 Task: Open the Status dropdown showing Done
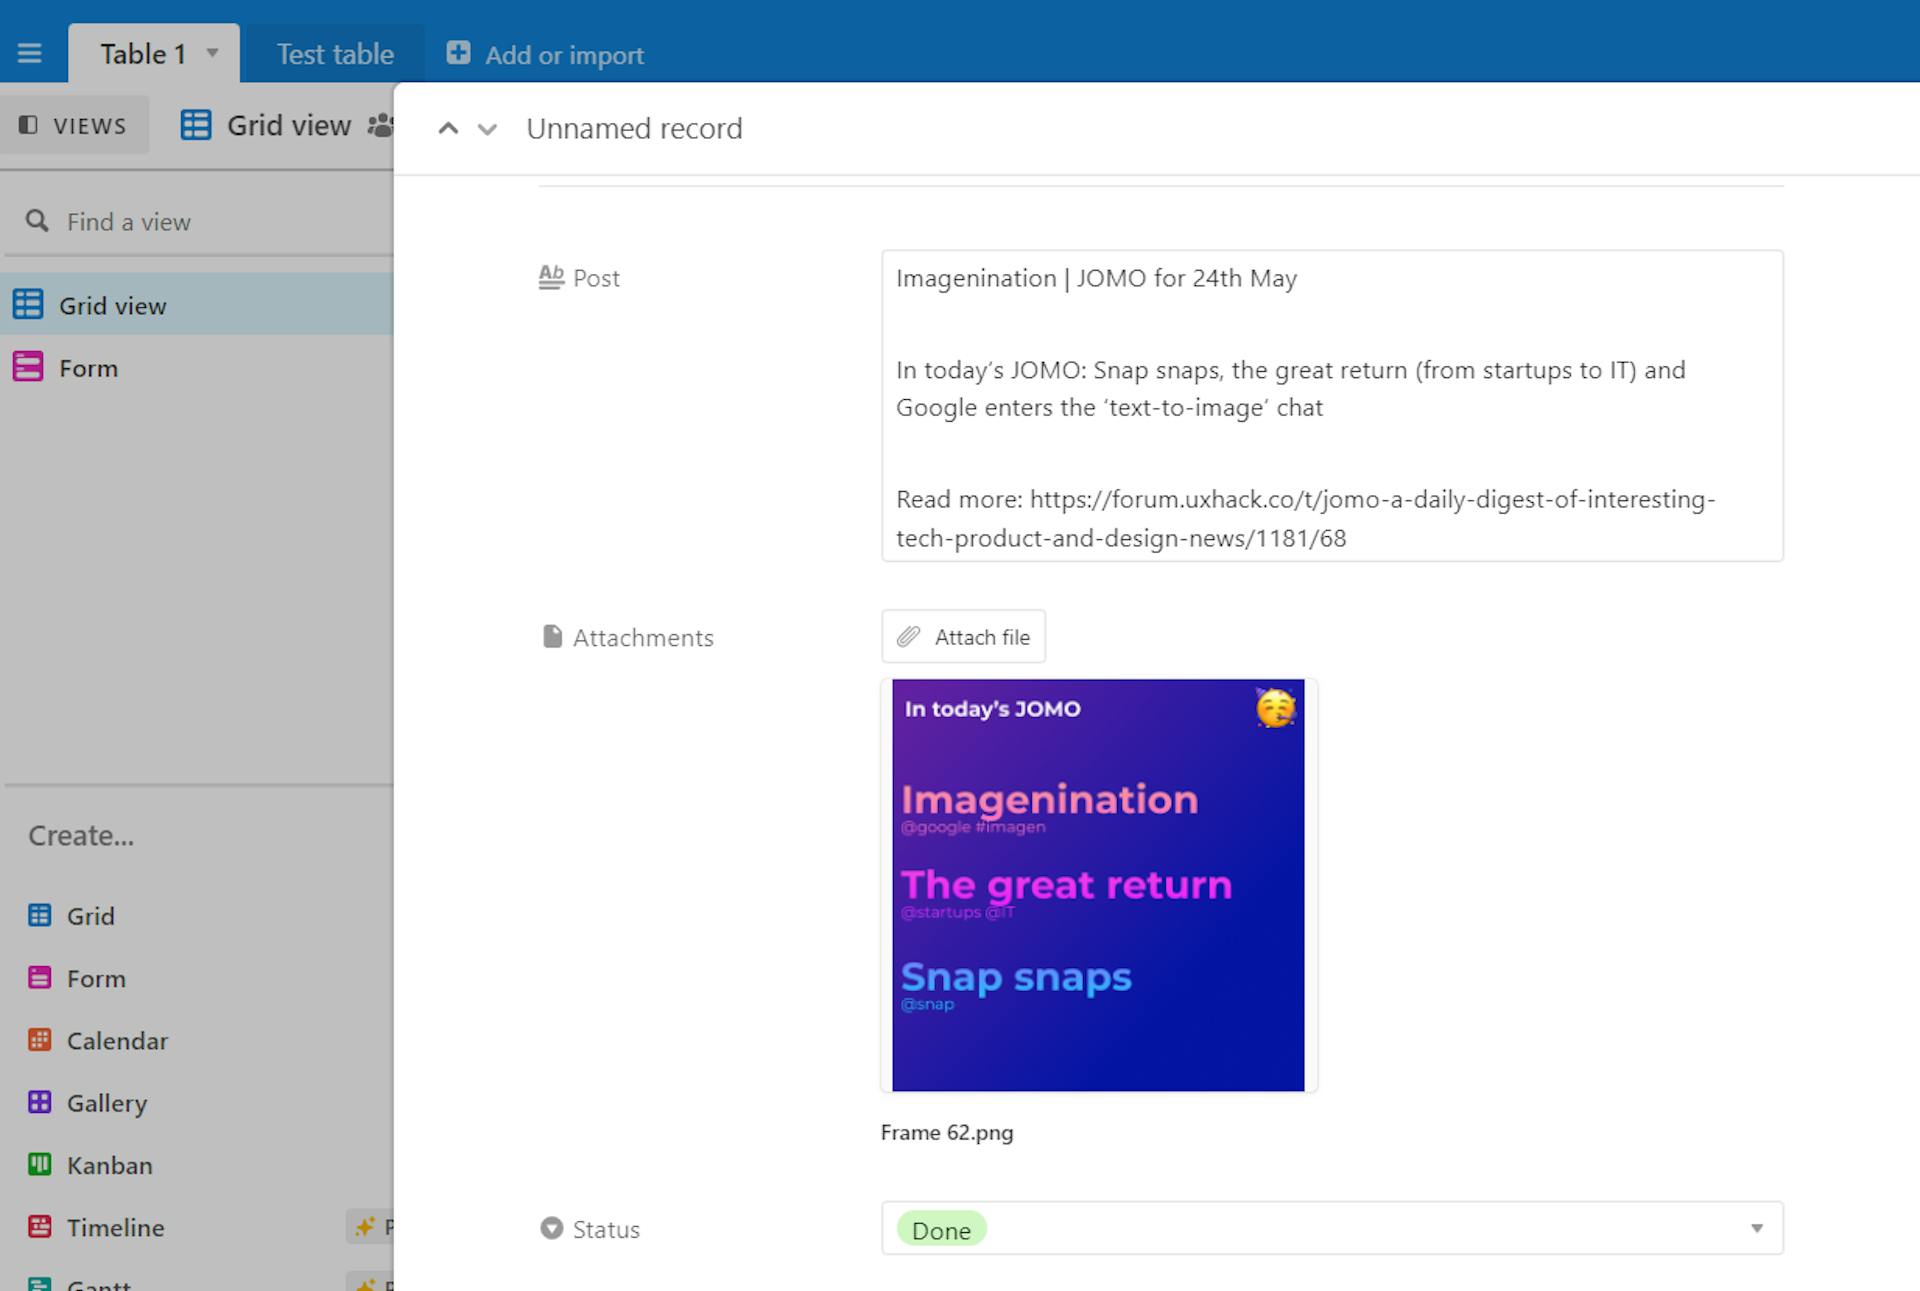[1755, 1228]
